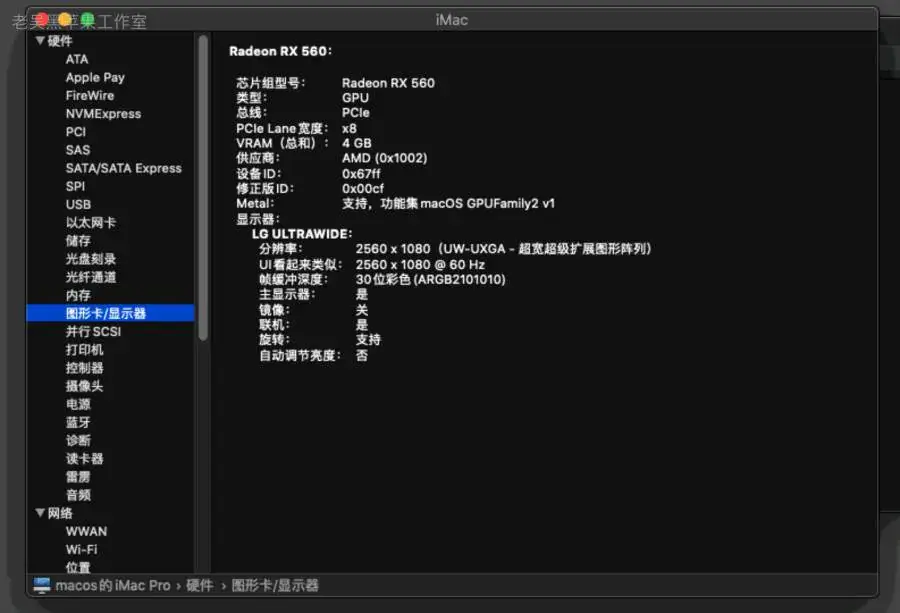Click 图形卡/显示器 breadcrumb in path bar

275,585
